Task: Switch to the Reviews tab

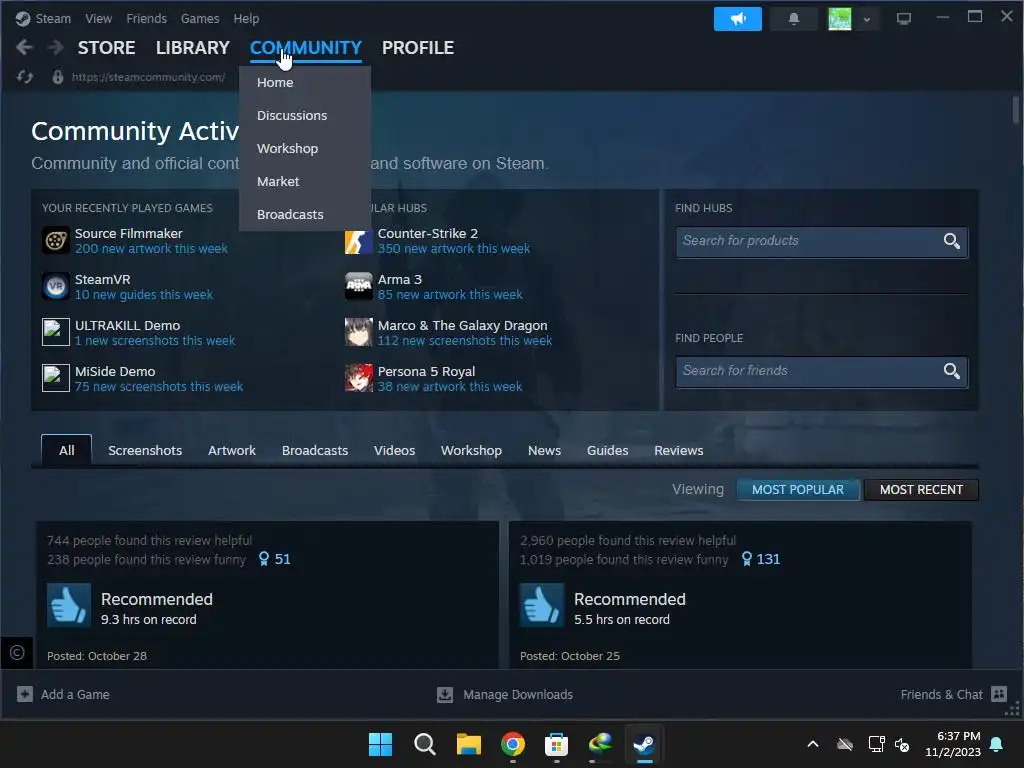Action: tap(679, 450)
